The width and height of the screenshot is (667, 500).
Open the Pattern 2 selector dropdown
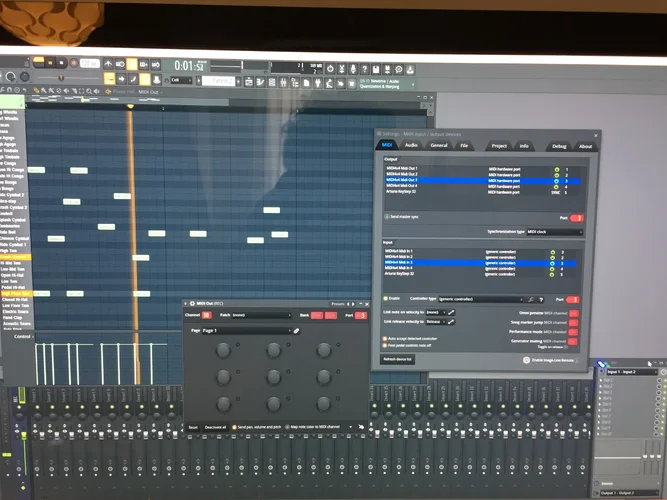coord(219,81)
